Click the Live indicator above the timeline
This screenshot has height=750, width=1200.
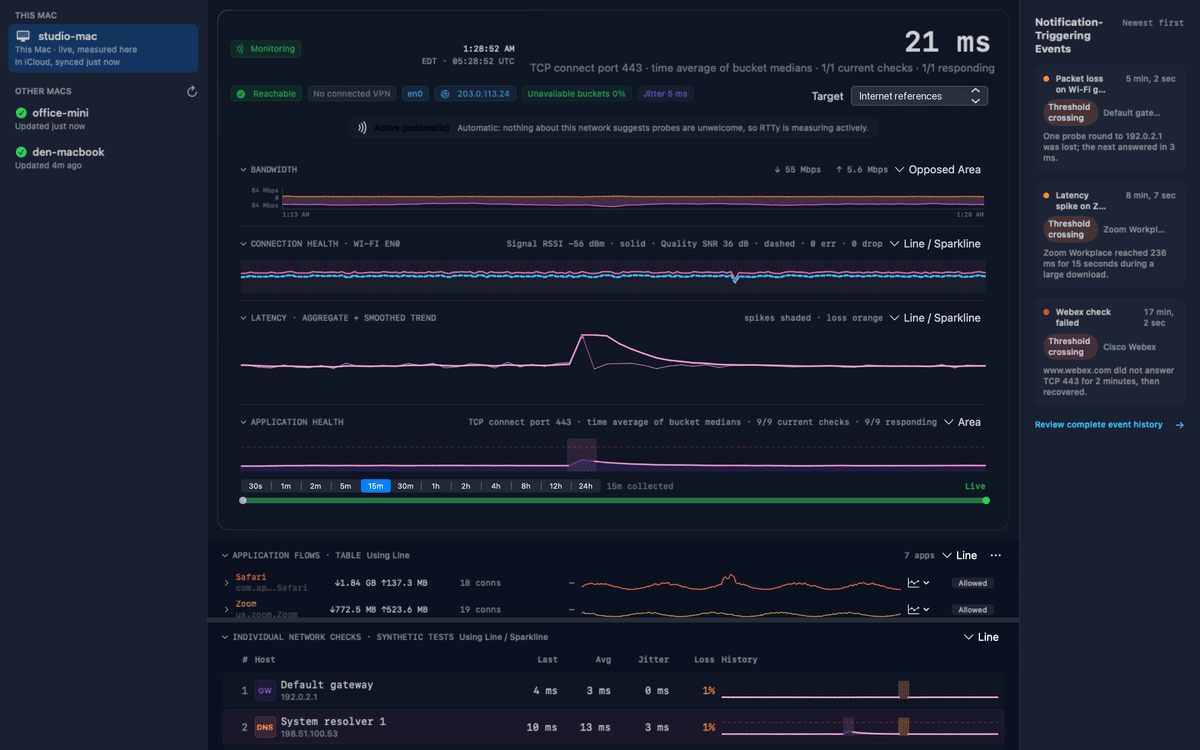[x=974, y=486]
